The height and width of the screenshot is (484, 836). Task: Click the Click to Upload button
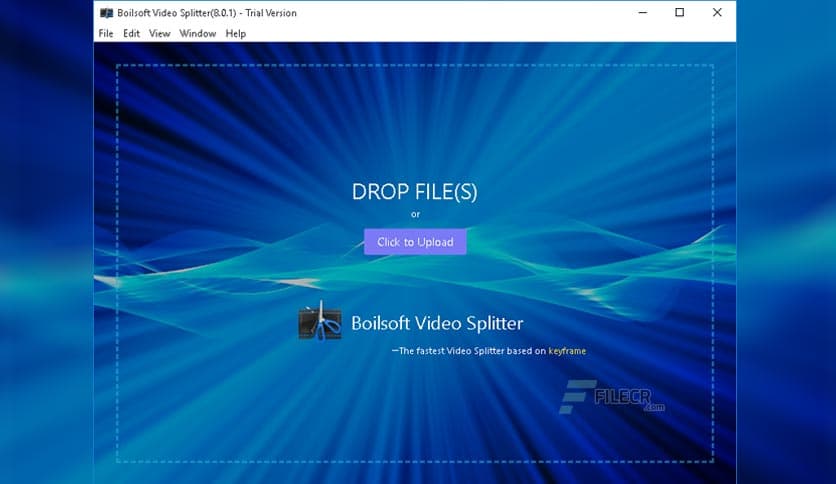pyautogui.click(x=415, y=242)
